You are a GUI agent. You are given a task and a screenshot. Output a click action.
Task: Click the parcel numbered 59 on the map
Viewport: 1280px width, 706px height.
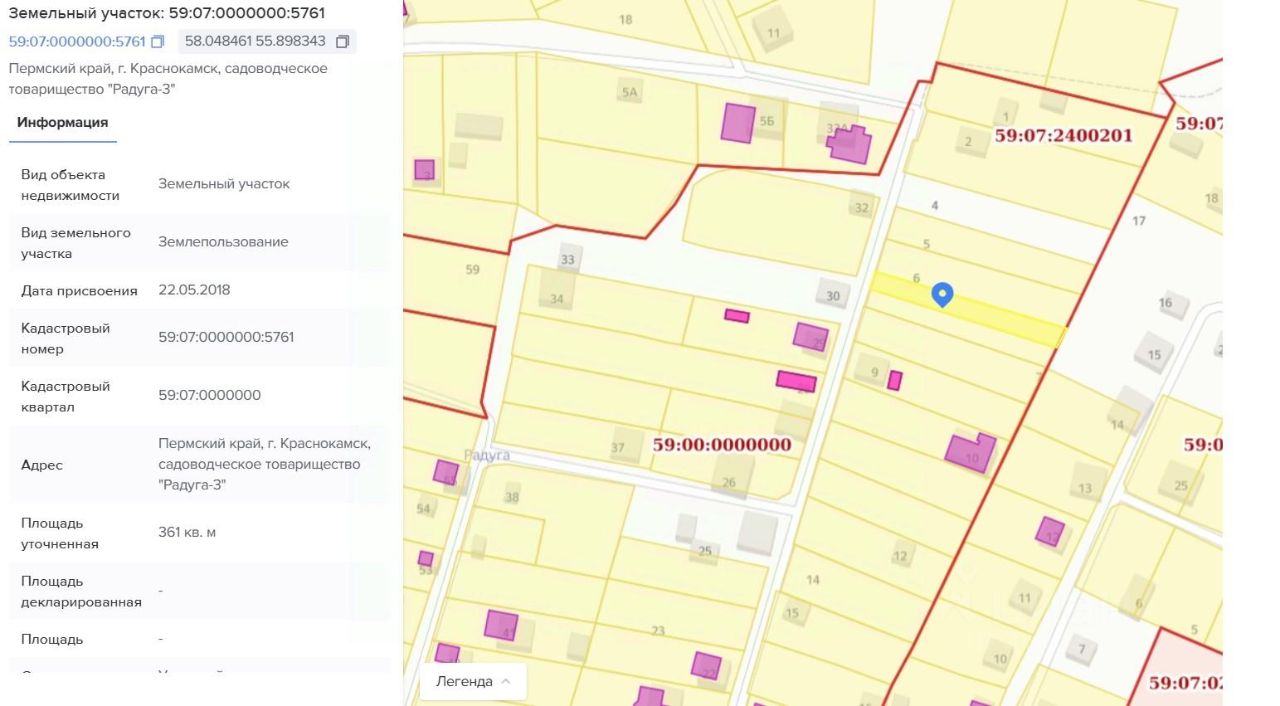pyautogui.click(x=473, y=270)
